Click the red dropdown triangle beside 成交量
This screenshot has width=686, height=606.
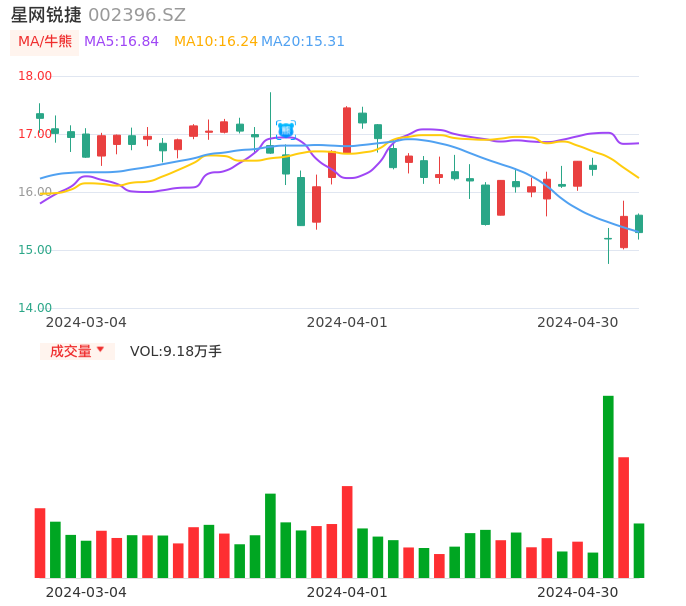click(100, 350)
